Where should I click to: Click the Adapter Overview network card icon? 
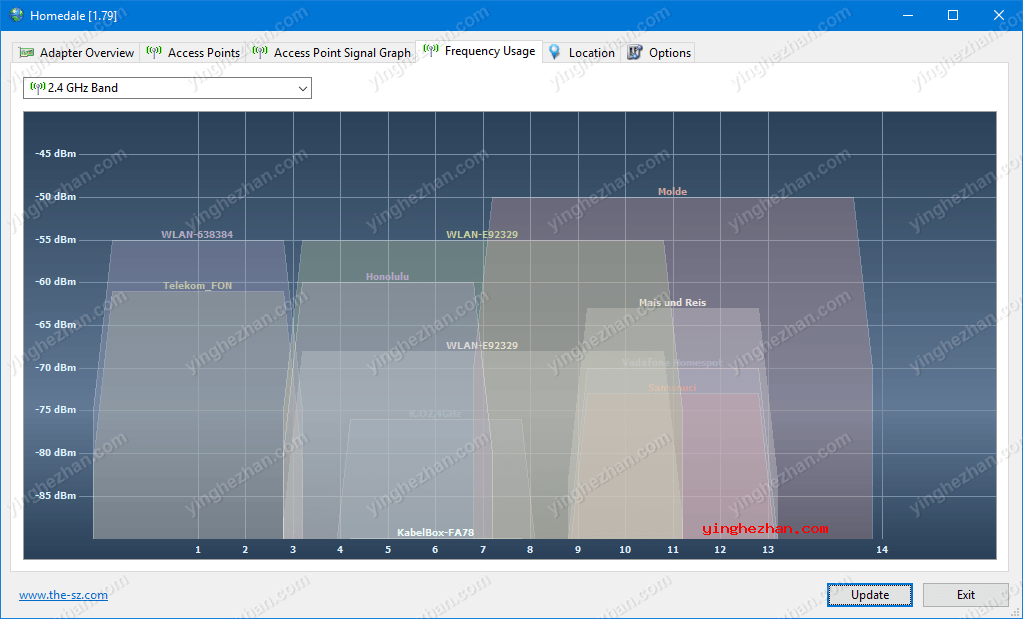pyautogui.click(x=27, y=53)
